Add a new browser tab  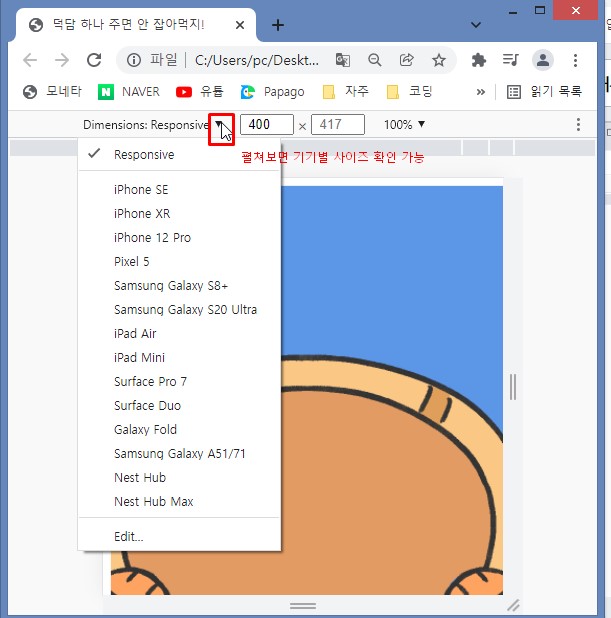tap(278, 25)
